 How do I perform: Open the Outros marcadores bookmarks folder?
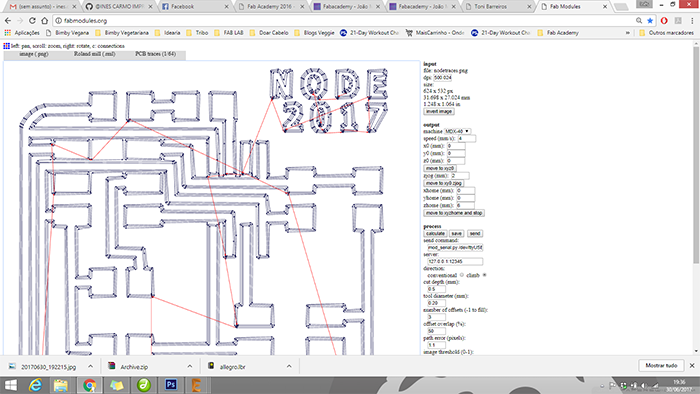click(x=666, y=33)
